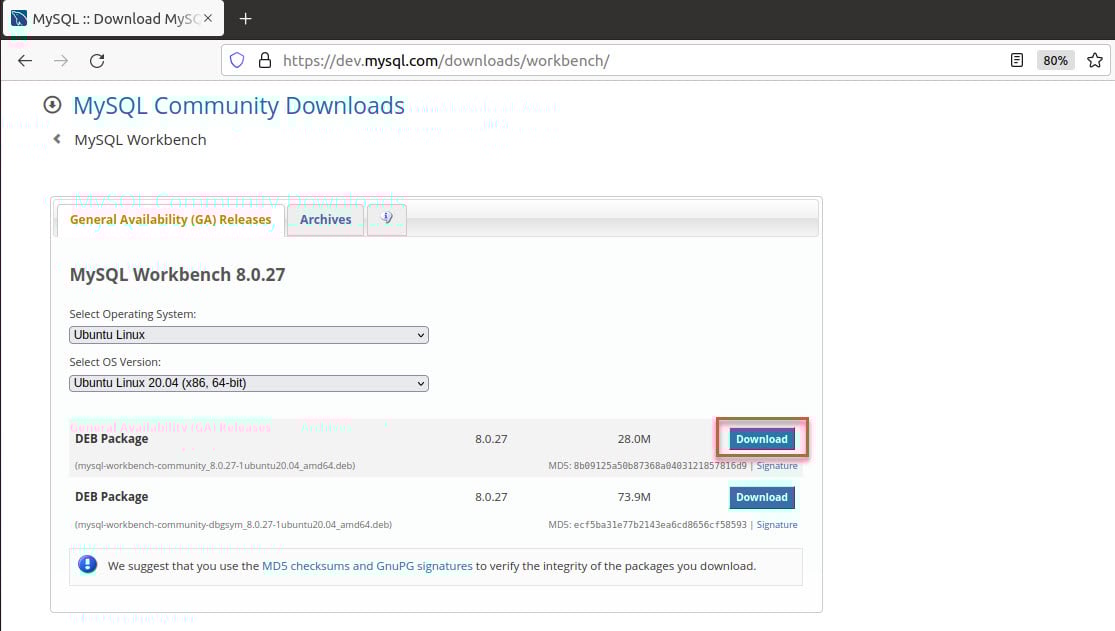Bookmark this page with the star icon
1115x631 pixels.
(1095, 60)
